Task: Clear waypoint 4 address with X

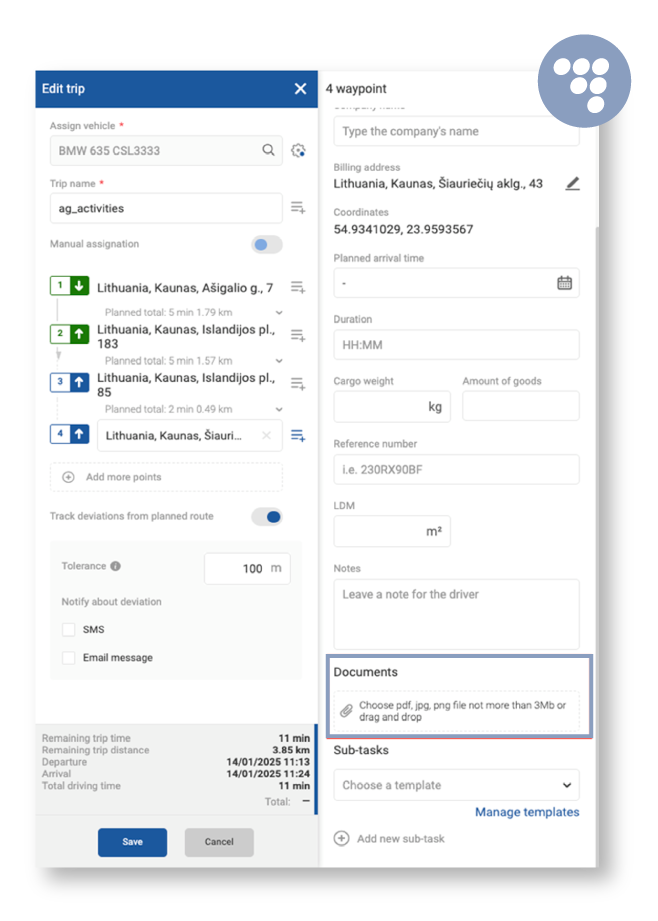Action: (266, 435)
